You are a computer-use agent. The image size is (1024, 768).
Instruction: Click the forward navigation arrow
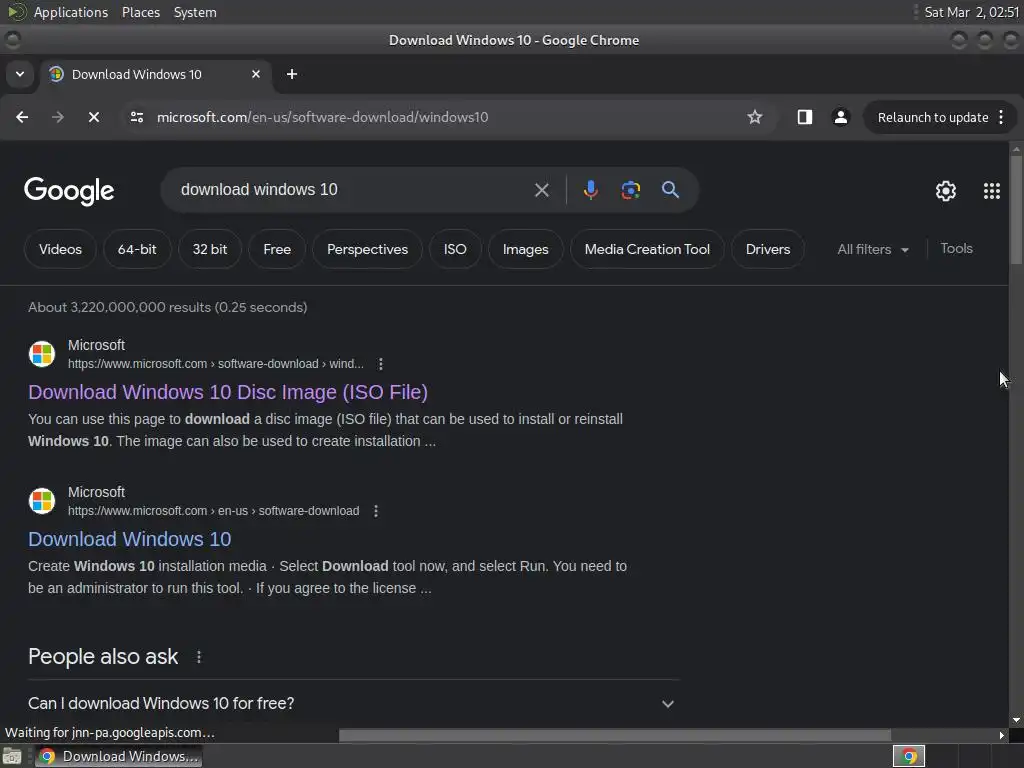tap(58, 117)
